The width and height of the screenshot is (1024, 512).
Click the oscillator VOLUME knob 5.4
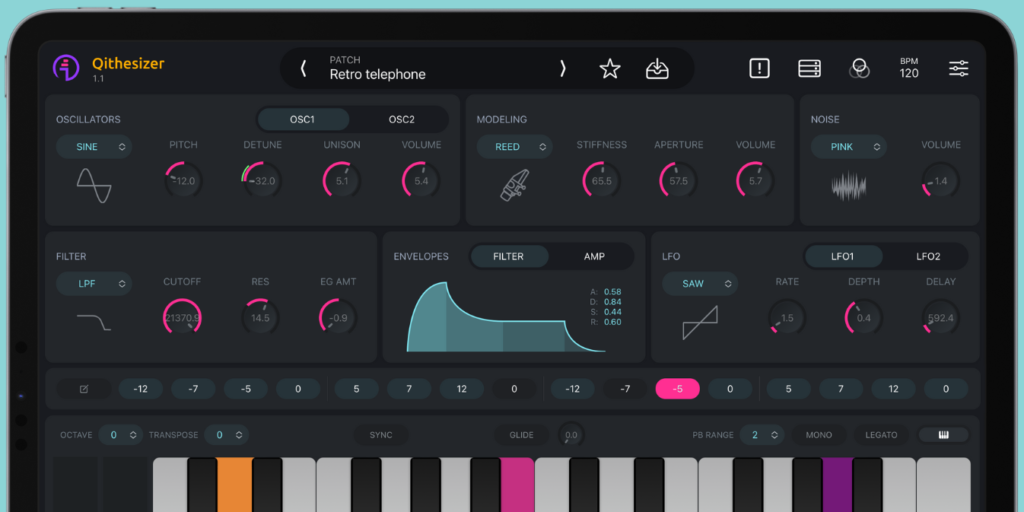[x=421, y=180]
